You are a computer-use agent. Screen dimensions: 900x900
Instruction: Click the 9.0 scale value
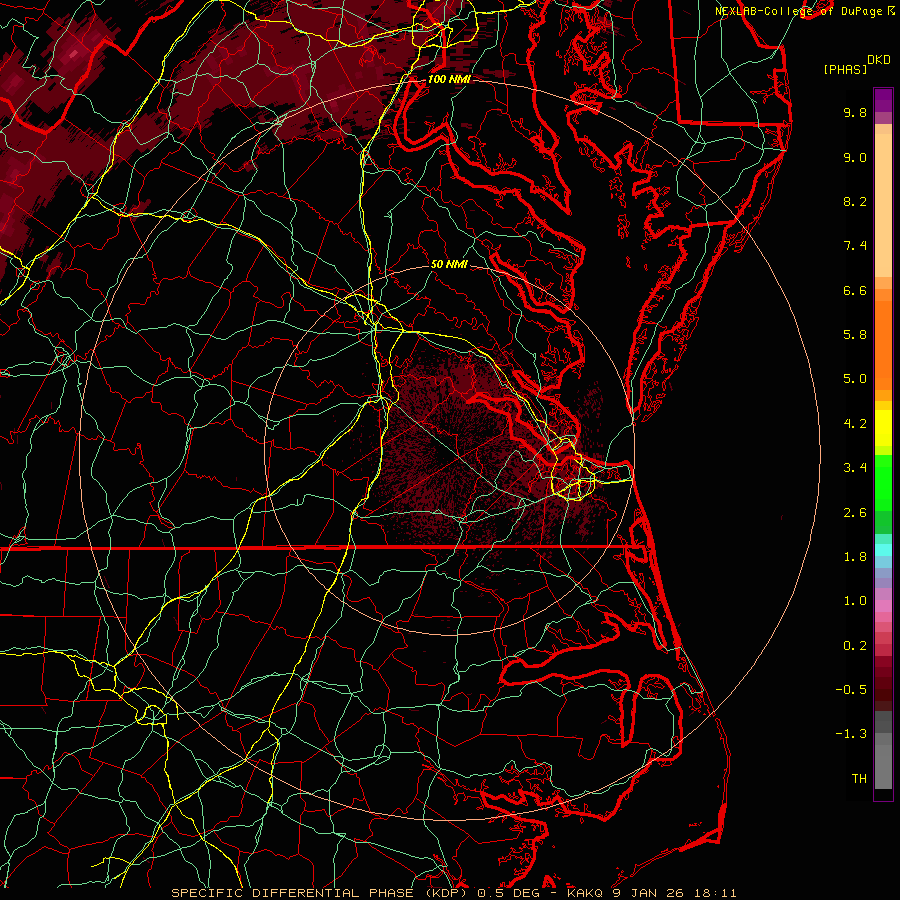(855, 157)
